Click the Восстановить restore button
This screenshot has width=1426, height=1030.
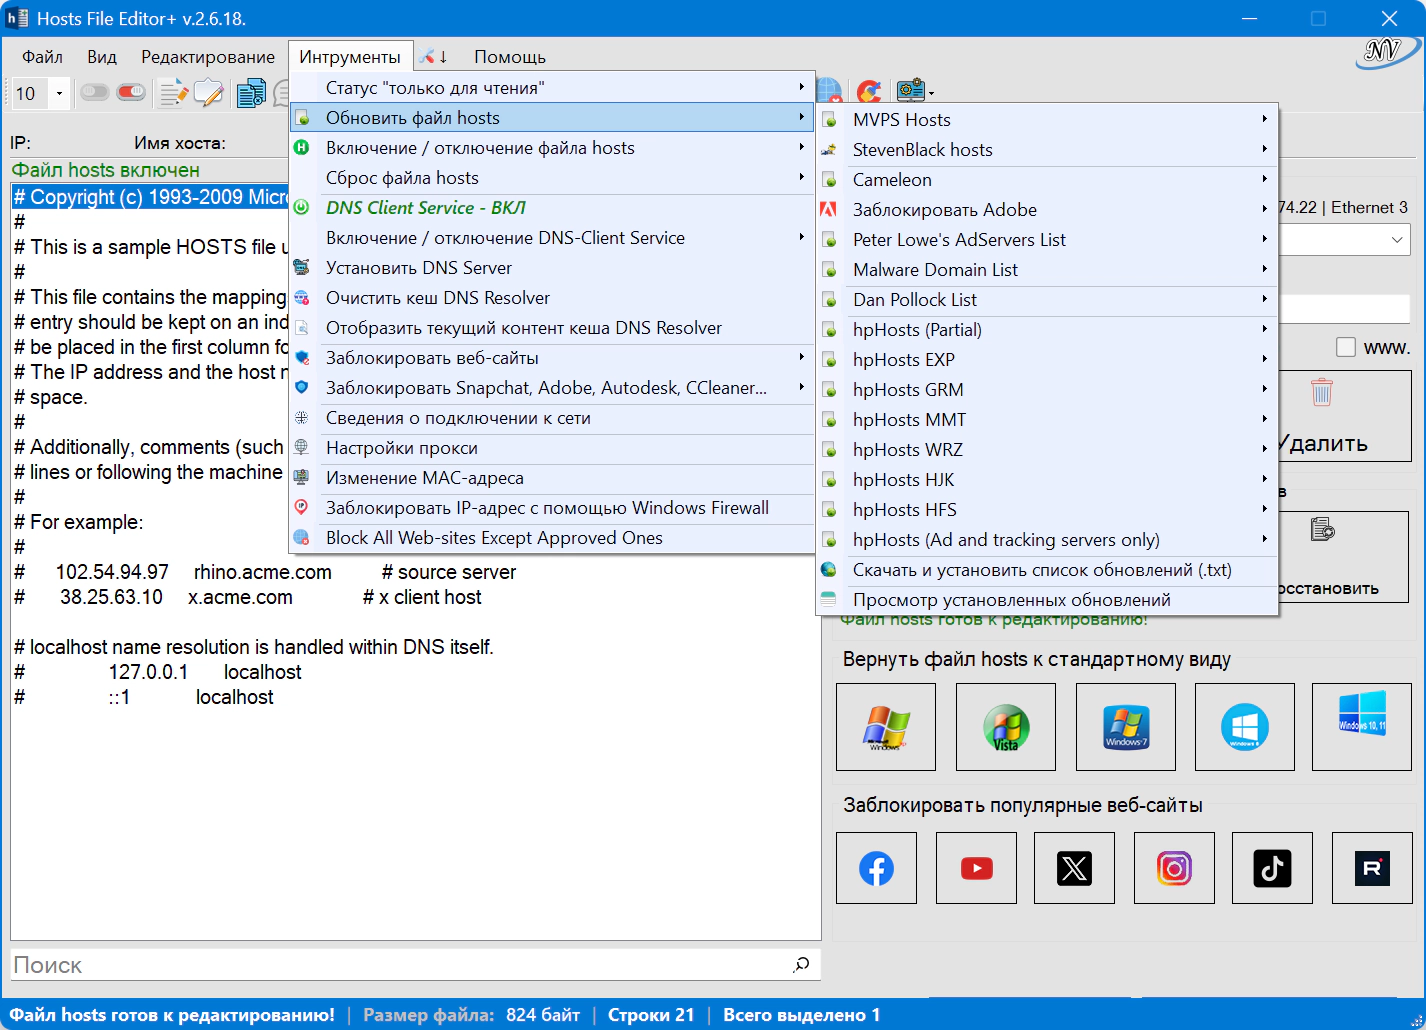coord(1343,557)
